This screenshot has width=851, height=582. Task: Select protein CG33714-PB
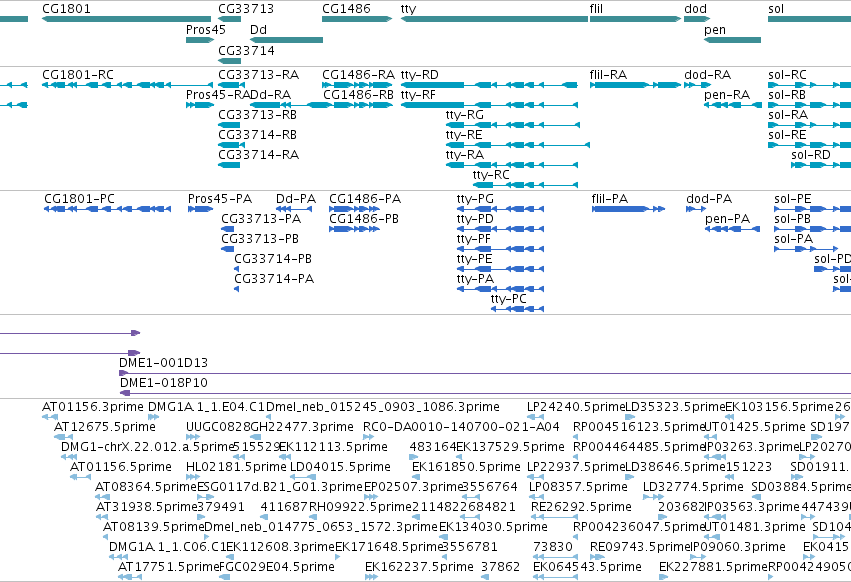(237, 269)
